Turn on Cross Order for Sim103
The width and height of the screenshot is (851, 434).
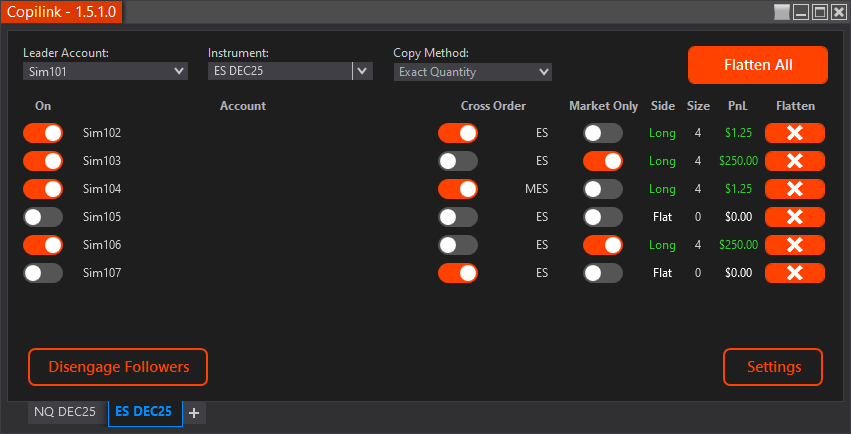(x=457, y=161)
